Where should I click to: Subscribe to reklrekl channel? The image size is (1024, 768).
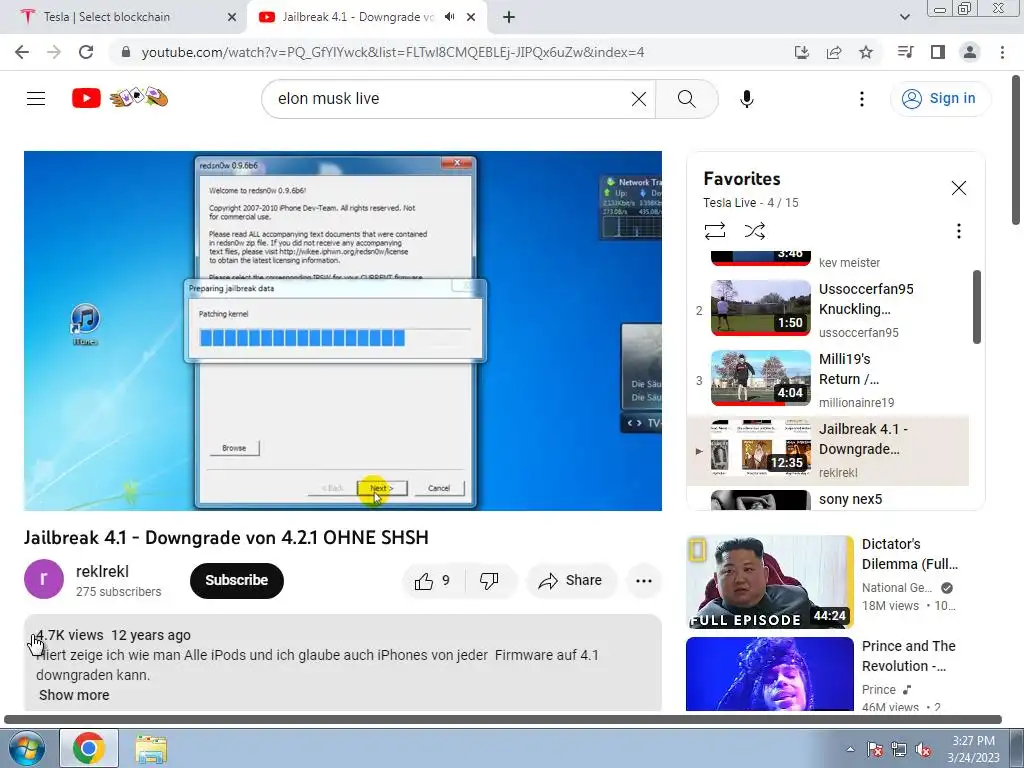(236, 580)
